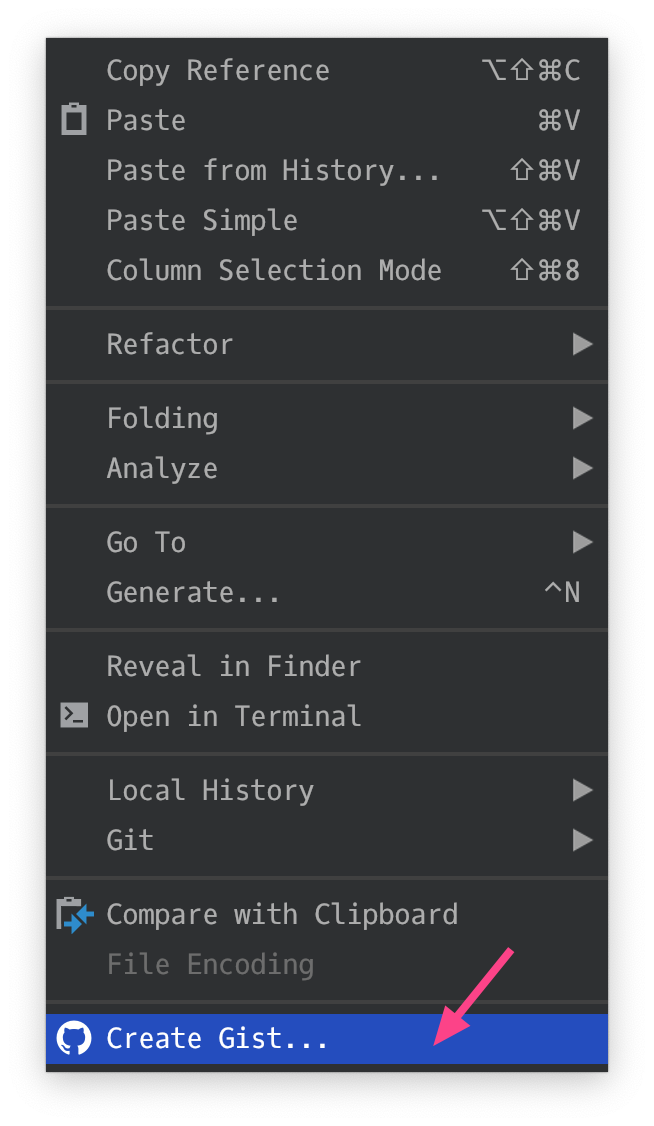Click the GitHub icon beside Create Gist
The image size is (654, 1126).
click(74, 1038)
